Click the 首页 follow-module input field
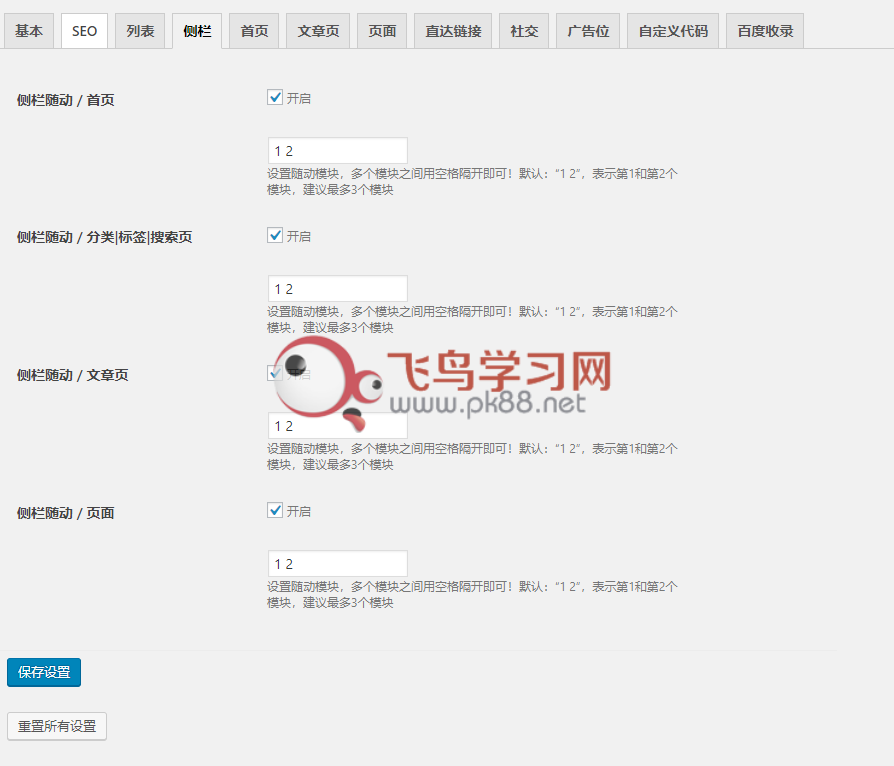Image resolution: width=894 pixels, height=766 pixels. [x=337, y=151]
